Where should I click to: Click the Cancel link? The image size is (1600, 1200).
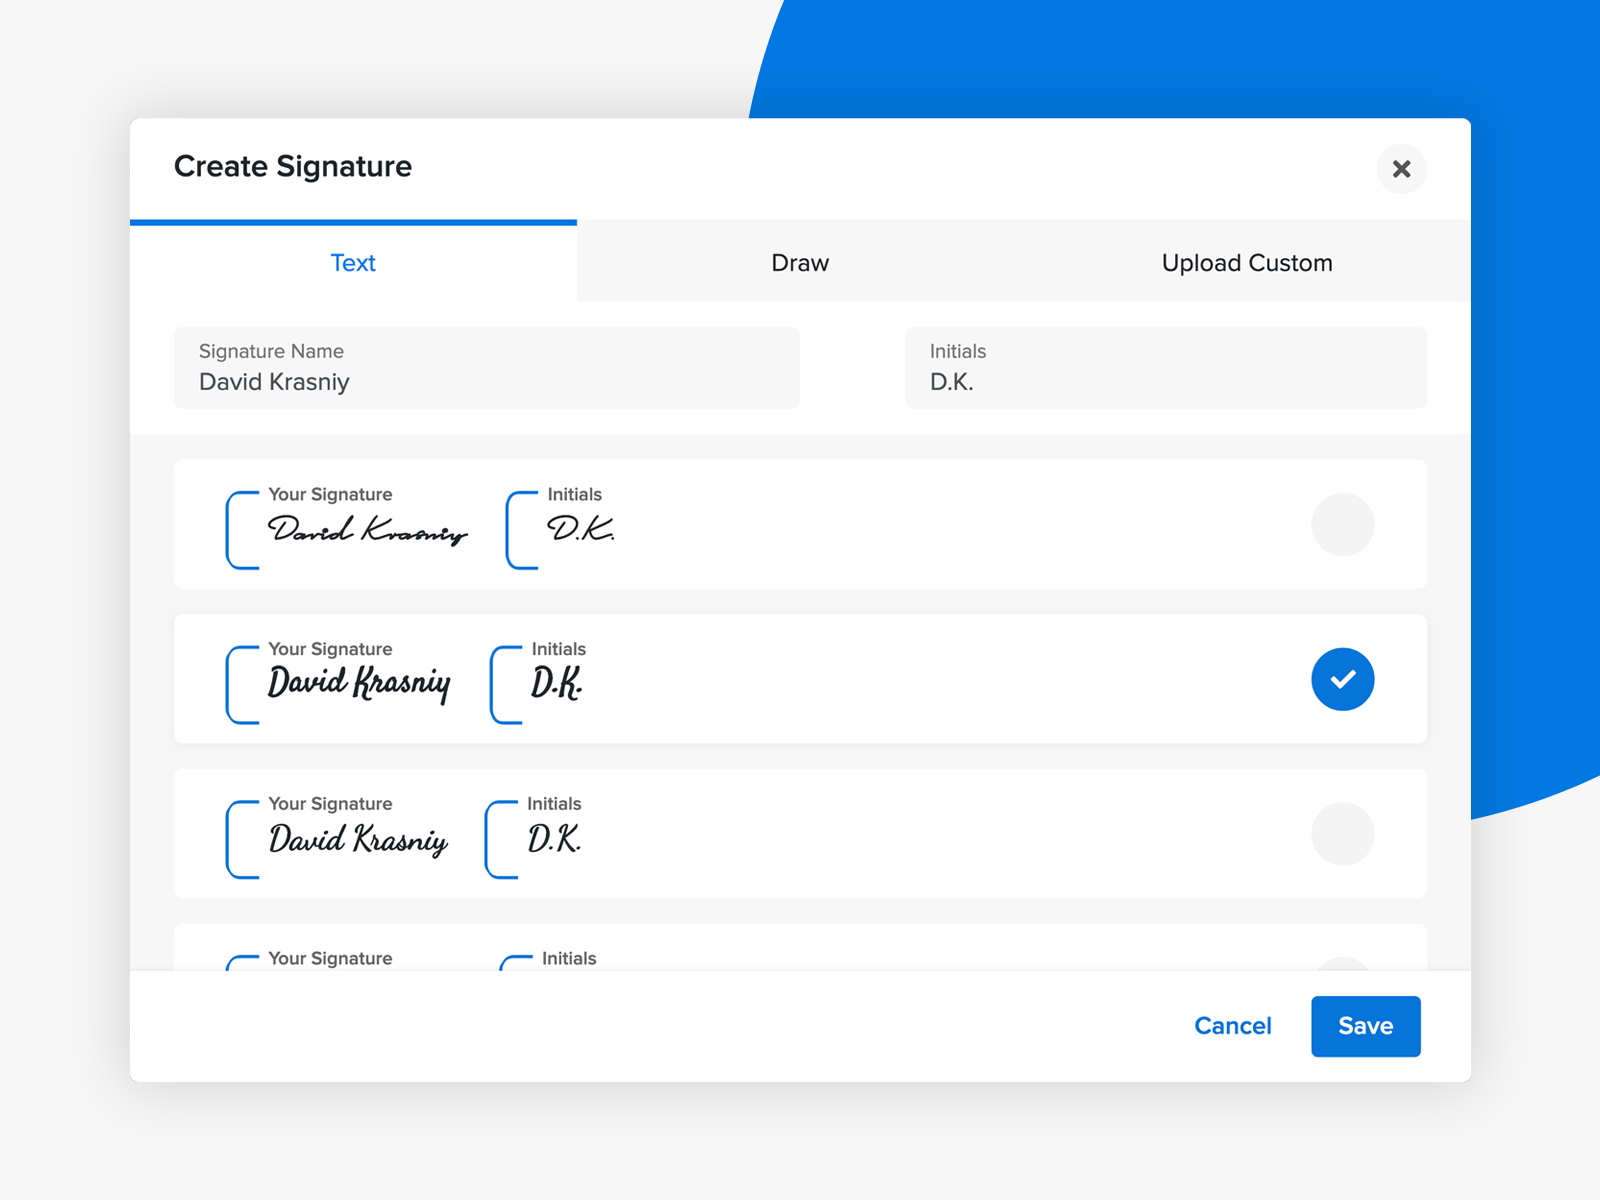(1232, 1026)
